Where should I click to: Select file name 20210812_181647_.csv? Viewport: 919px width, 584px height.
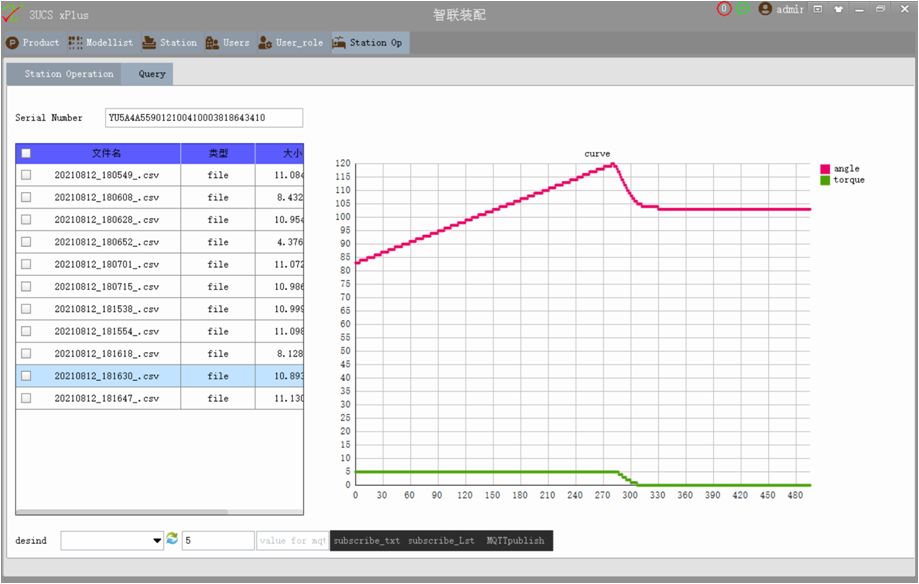click(107, 398)
